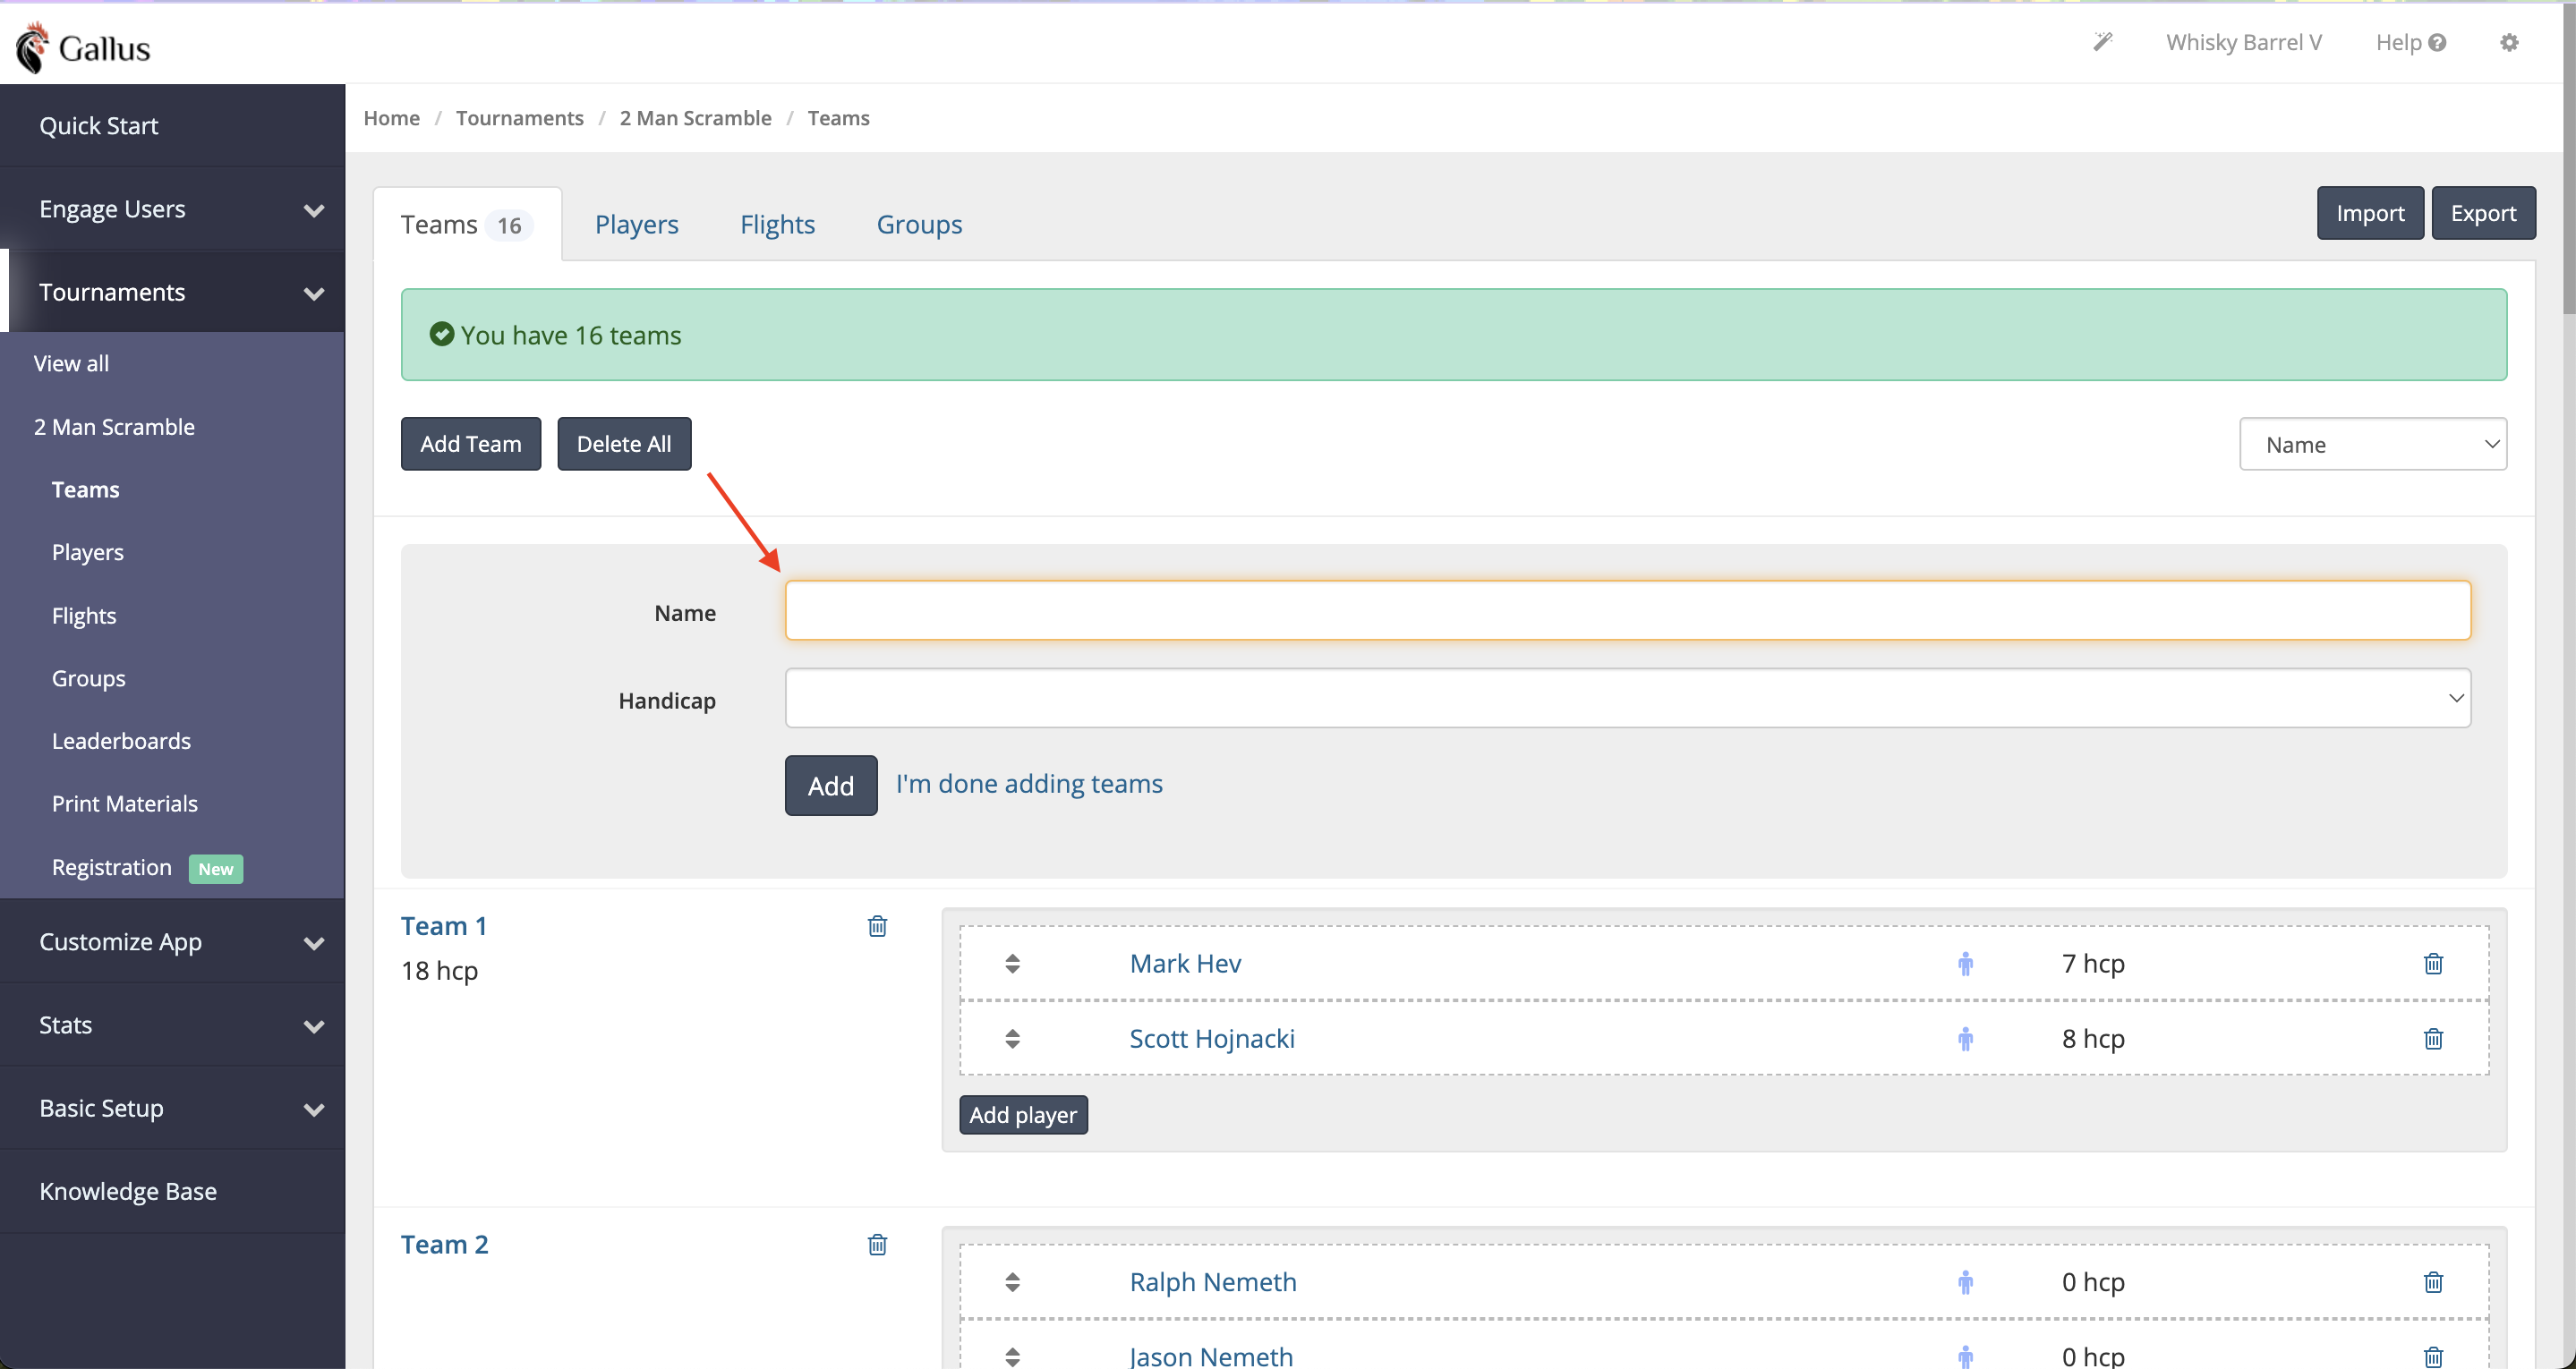Click Mark Hev's person icon

[x=1965, y=963]
